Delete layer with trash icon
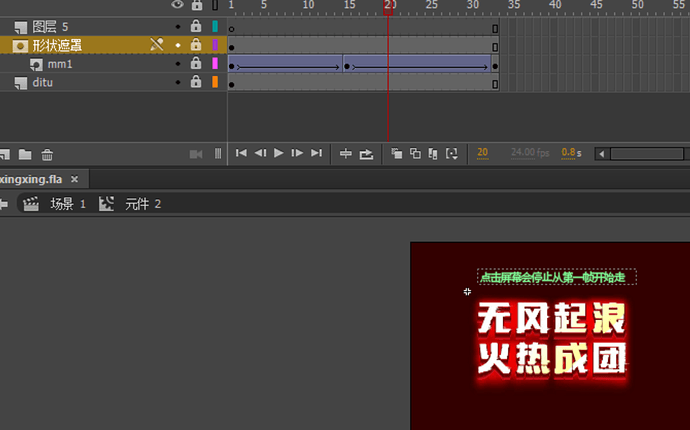Viewport: 690px width, 430px height. (x=47, y=155)
